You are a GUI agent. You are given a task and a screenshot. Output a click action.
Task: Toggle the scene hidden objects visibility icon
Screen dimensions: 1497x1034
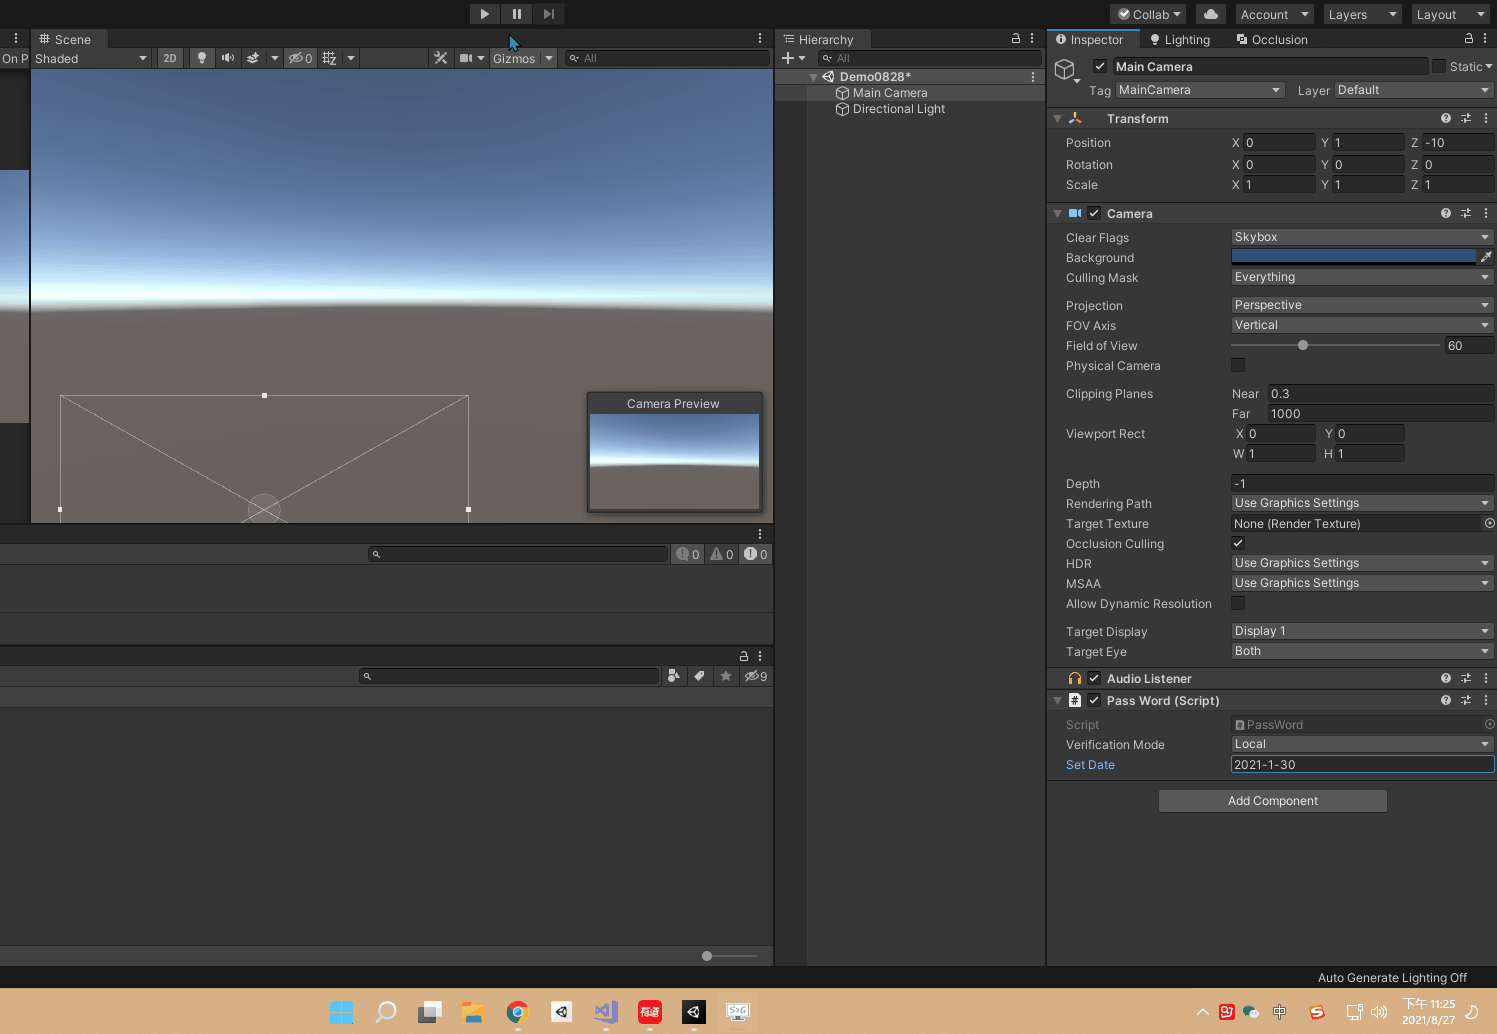click(300, 58)
